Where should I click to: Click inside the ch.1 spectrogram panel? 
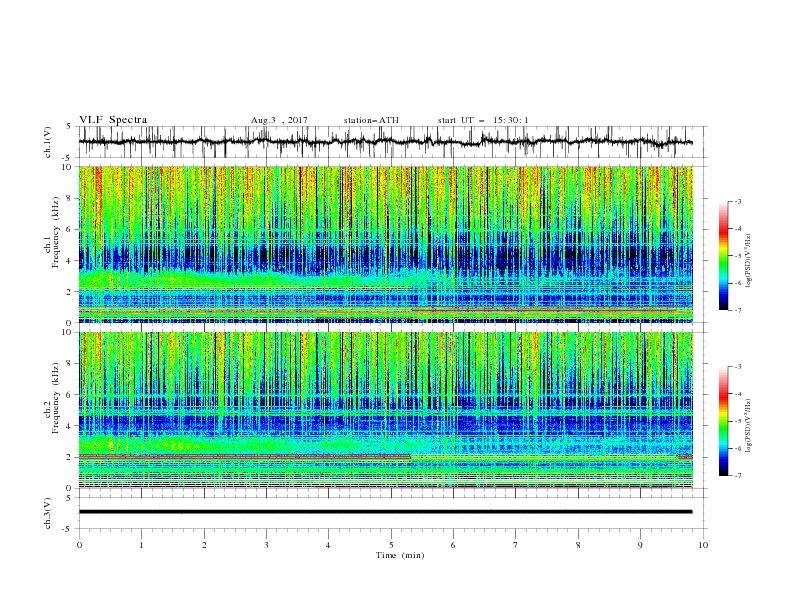click(385, 244)
